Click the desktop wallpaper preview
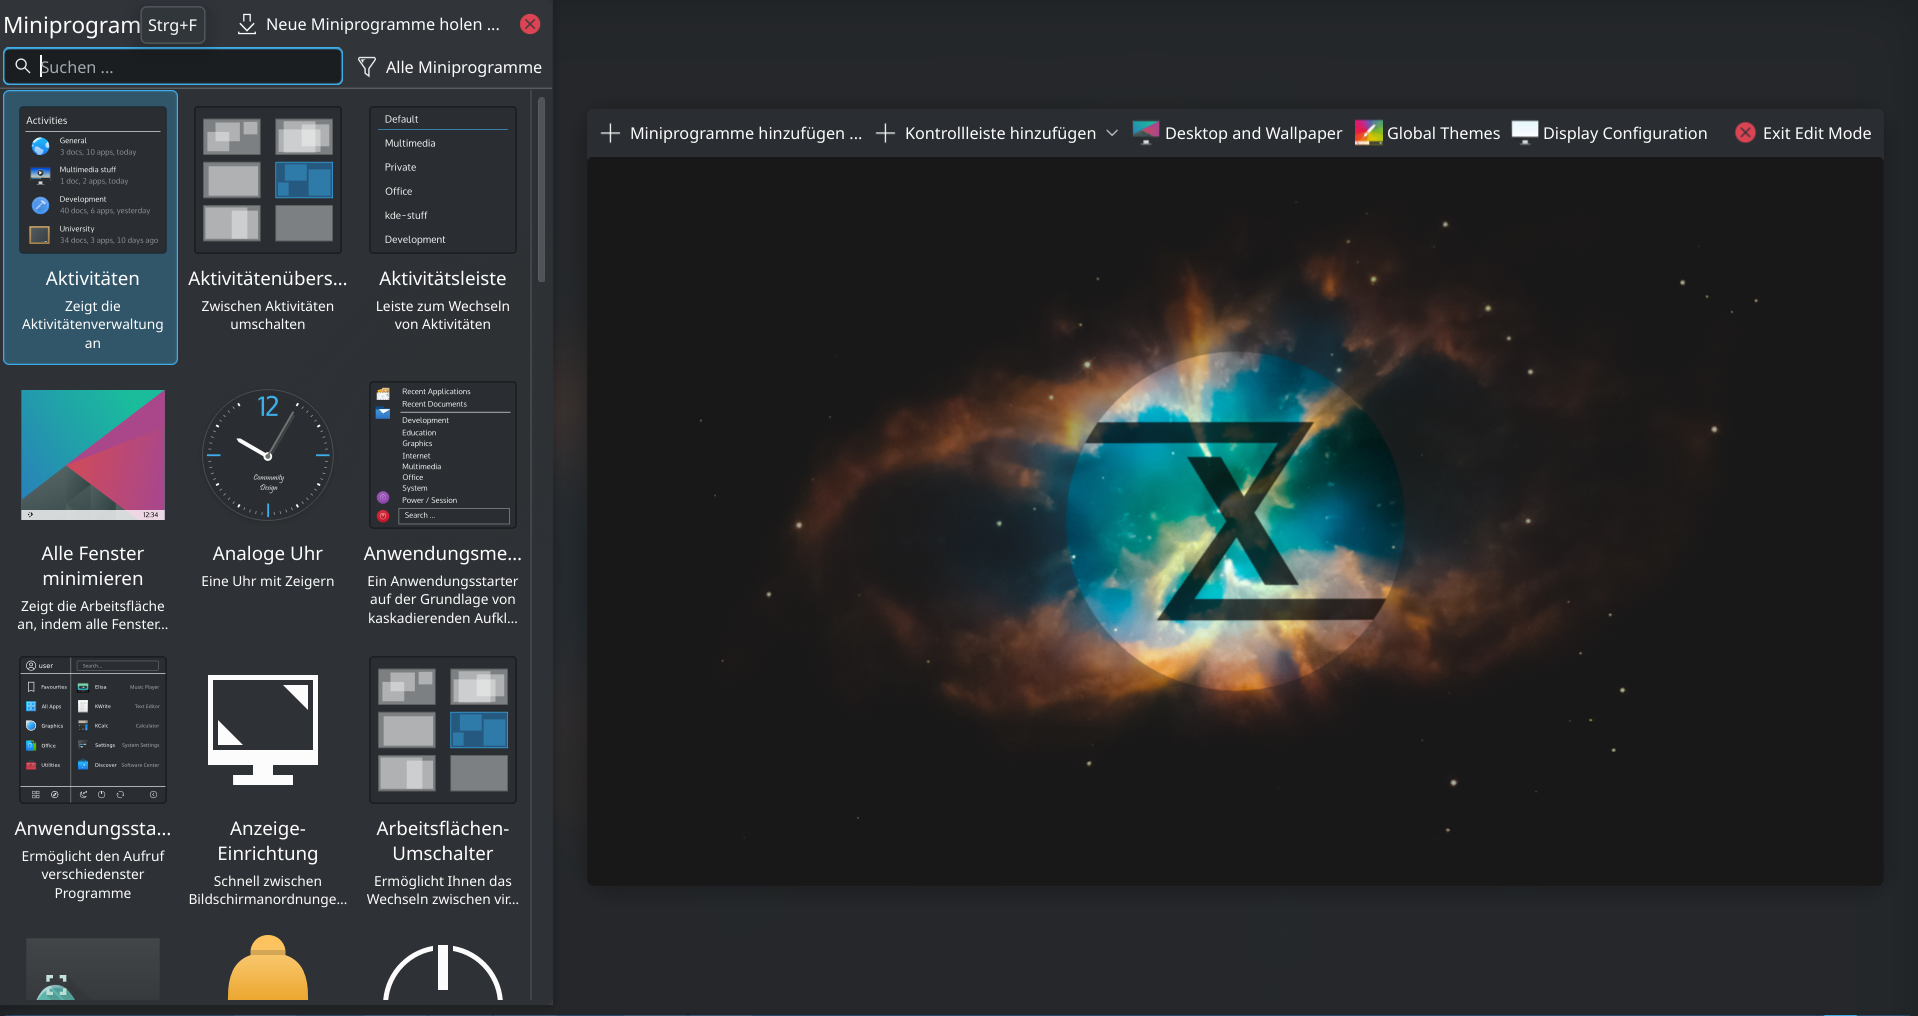Viewport: 1918px width, 1016px height. (1235, 521)
